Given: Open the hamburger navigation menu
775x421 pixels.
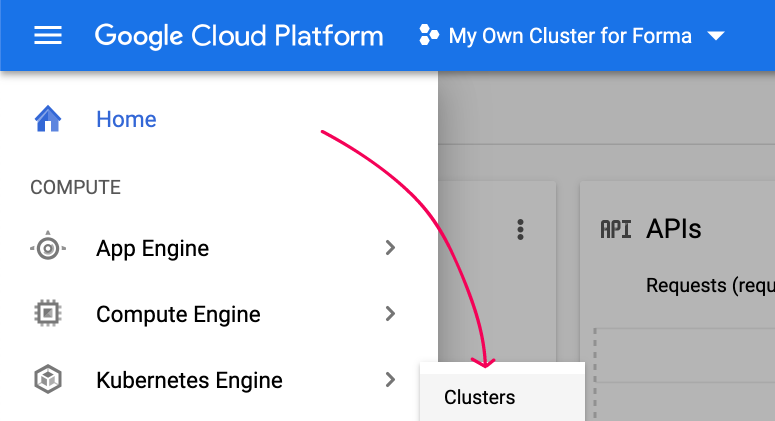Looking at the screenshot, I should tap(48, 36).
